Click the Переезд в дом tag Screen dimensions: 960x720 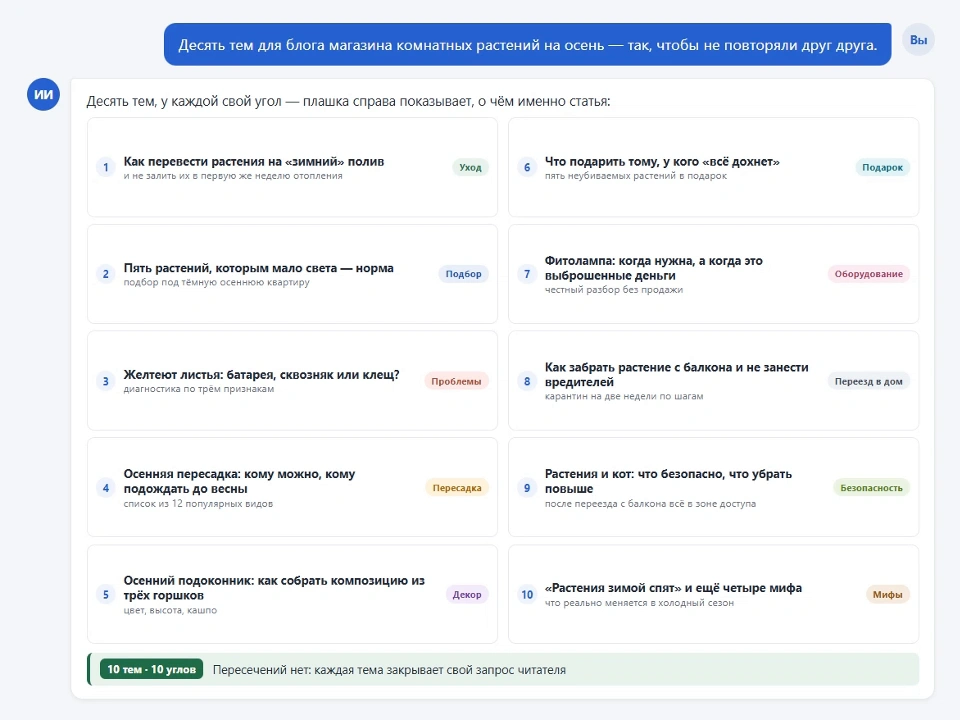tap(868, 381)
